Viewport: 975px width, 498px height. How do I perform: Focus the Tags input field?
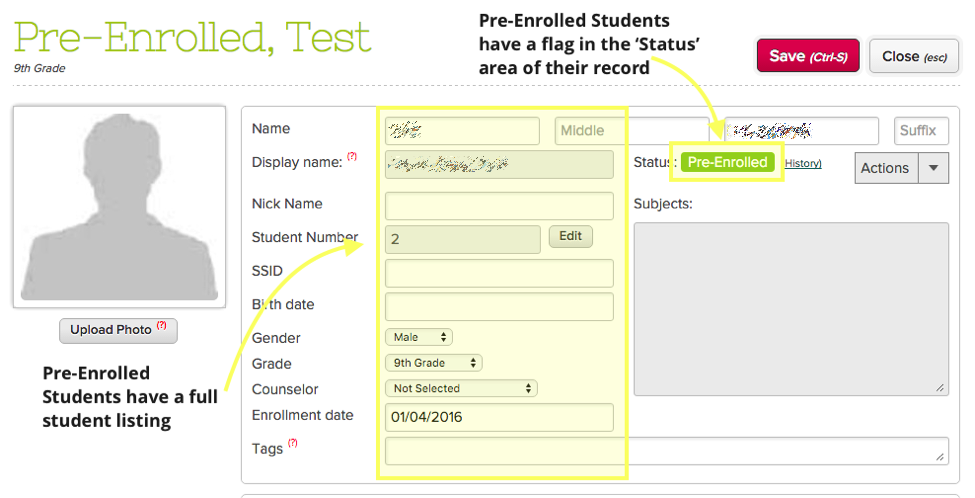click(x=667, y=451)
